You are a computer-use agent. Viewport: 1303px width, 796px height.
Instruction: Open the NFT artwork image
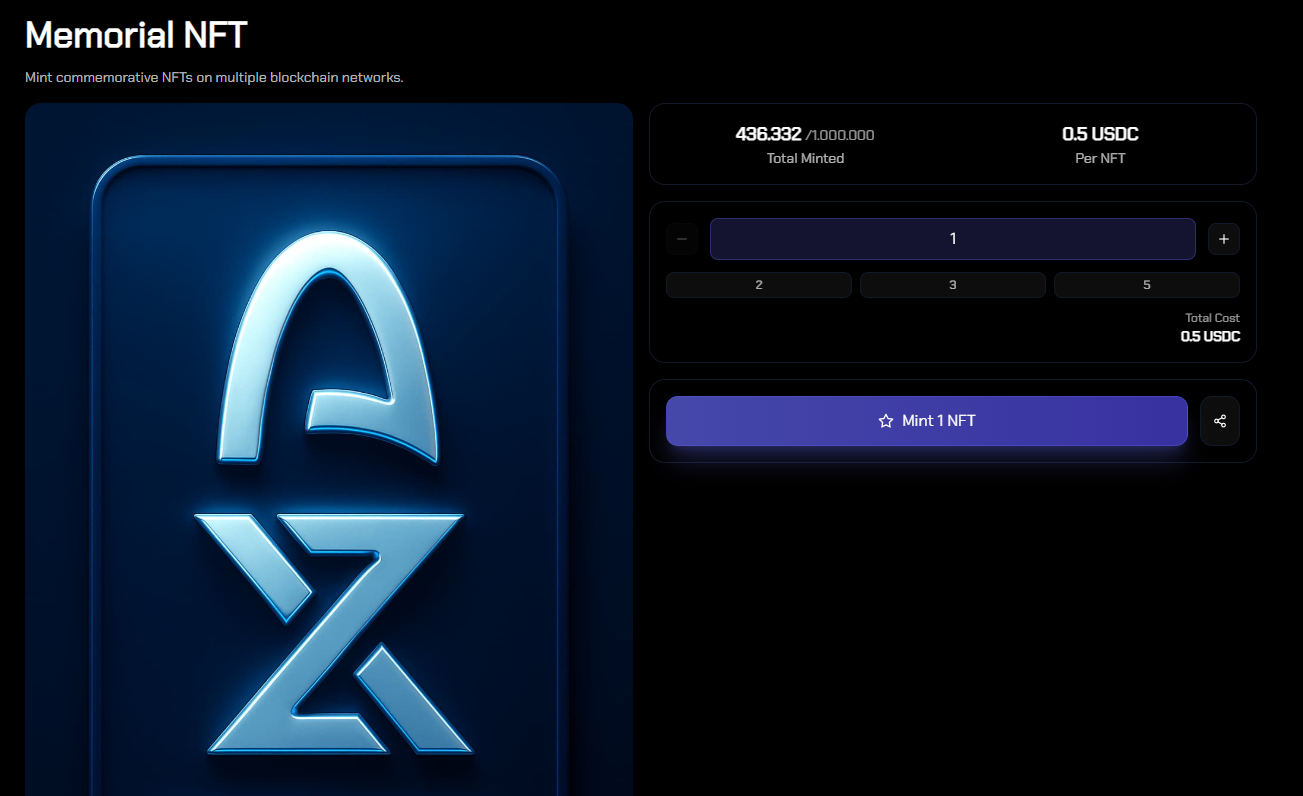coord(329,450)
